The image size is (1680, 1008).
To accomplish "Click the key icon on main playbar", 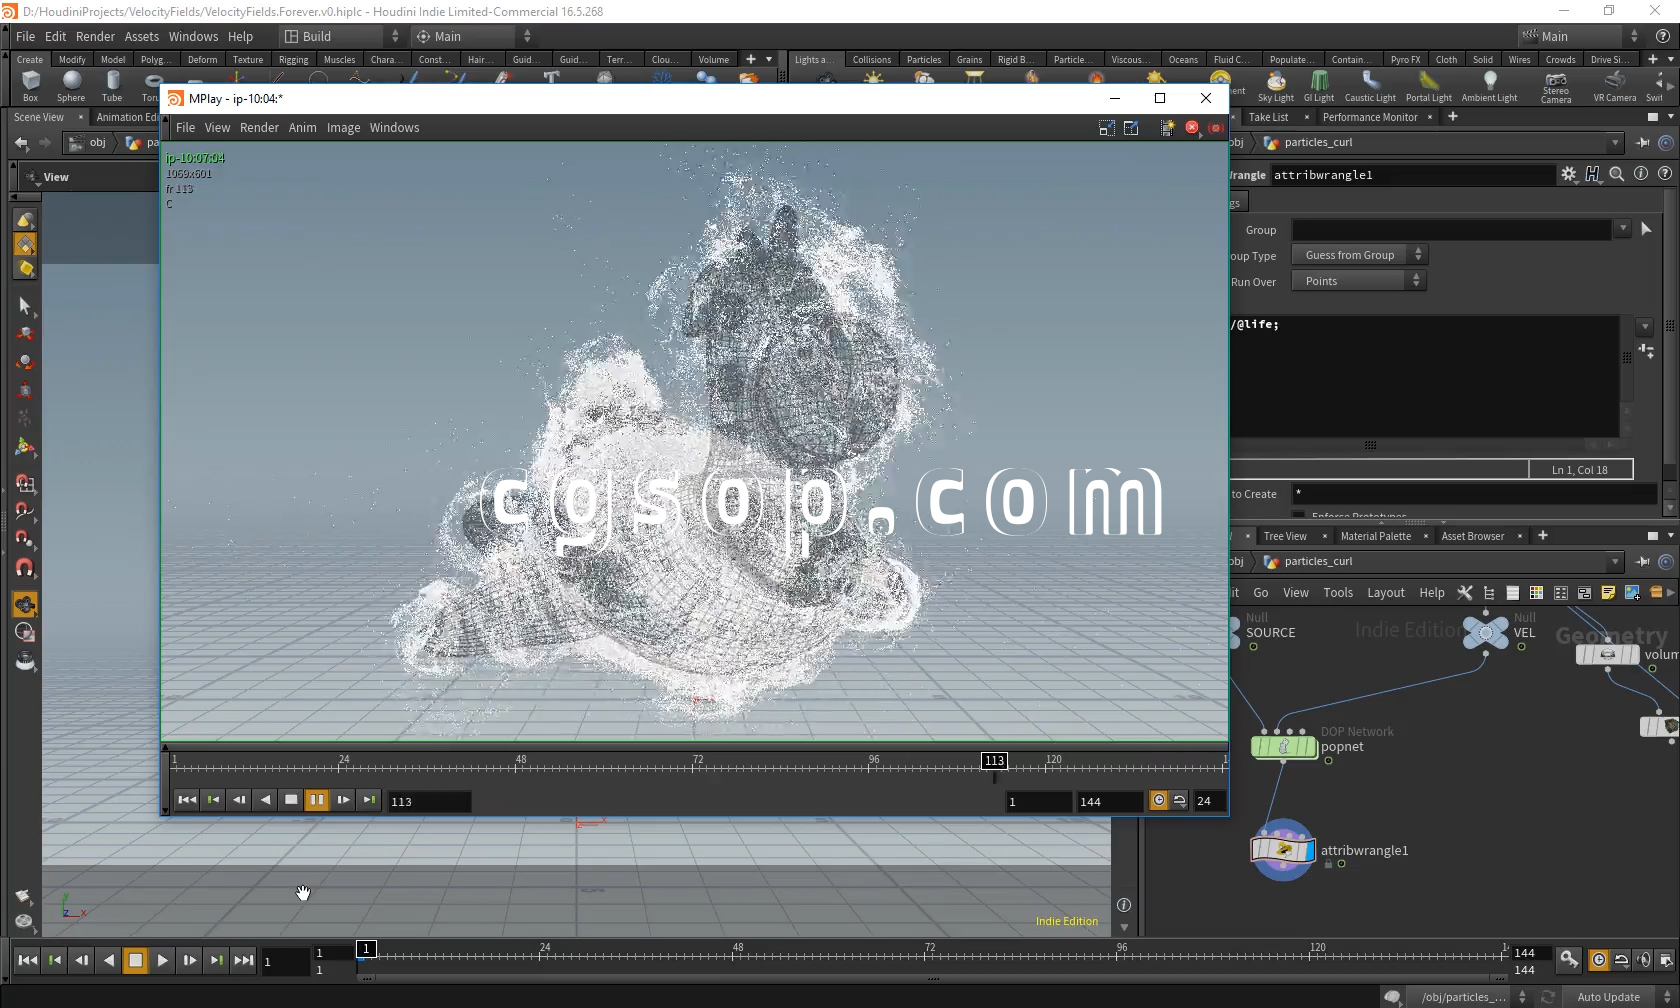I will coord(1569,960).
